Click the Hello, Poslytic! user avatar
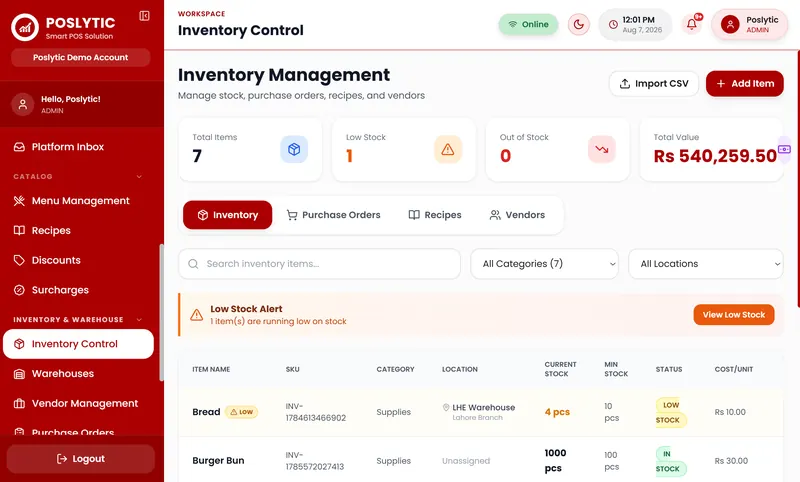The width and height of the screenshot is (800, 482). [x=23, y=105]
